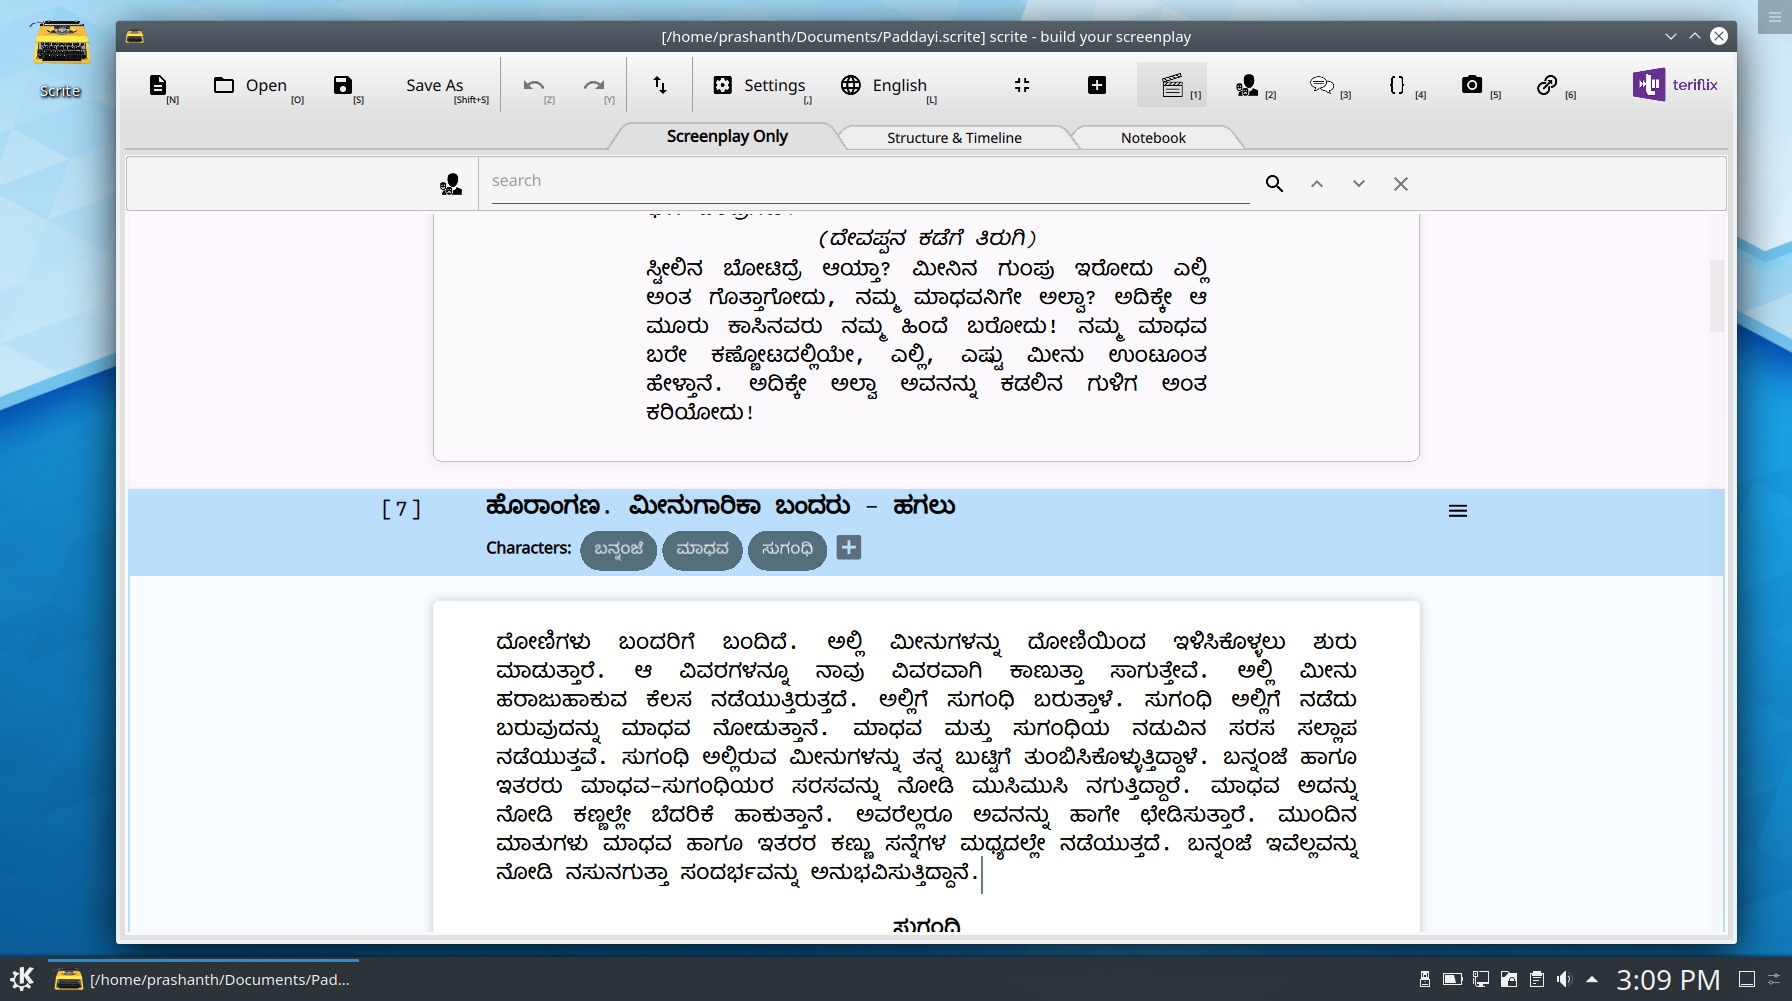This screenshot has height=1001, width=1792.
Task: Click the add new scene plus icon
Action: point(1095,85)
